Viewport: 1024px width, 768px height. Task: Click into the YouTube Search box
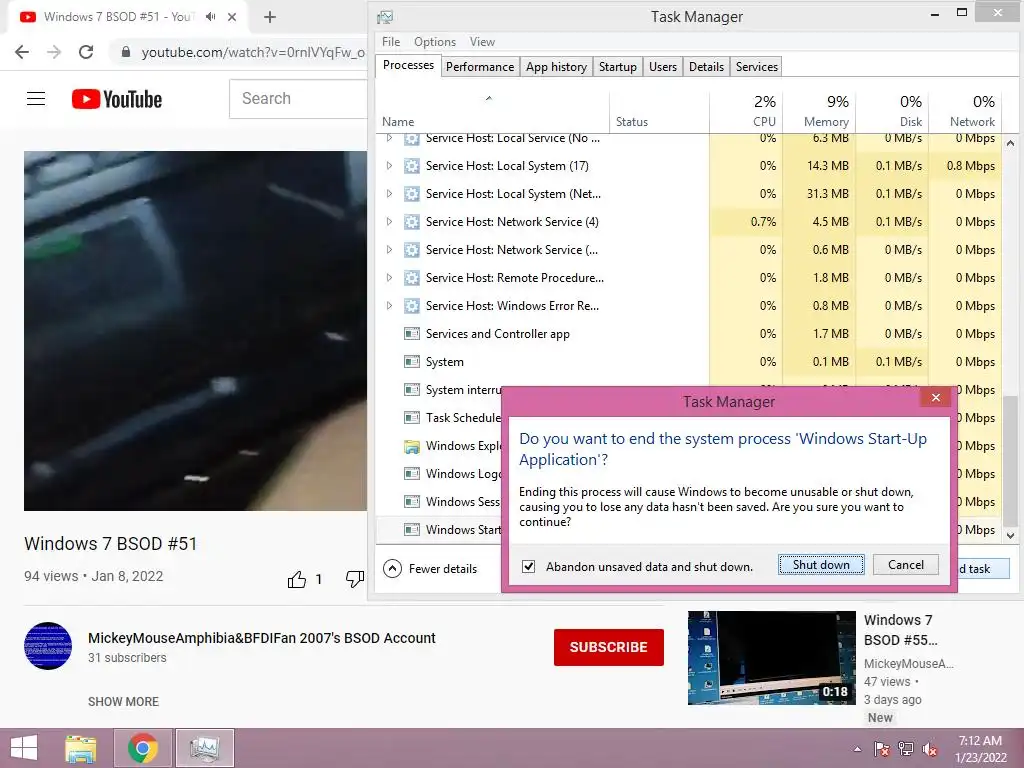coord(298,99)
